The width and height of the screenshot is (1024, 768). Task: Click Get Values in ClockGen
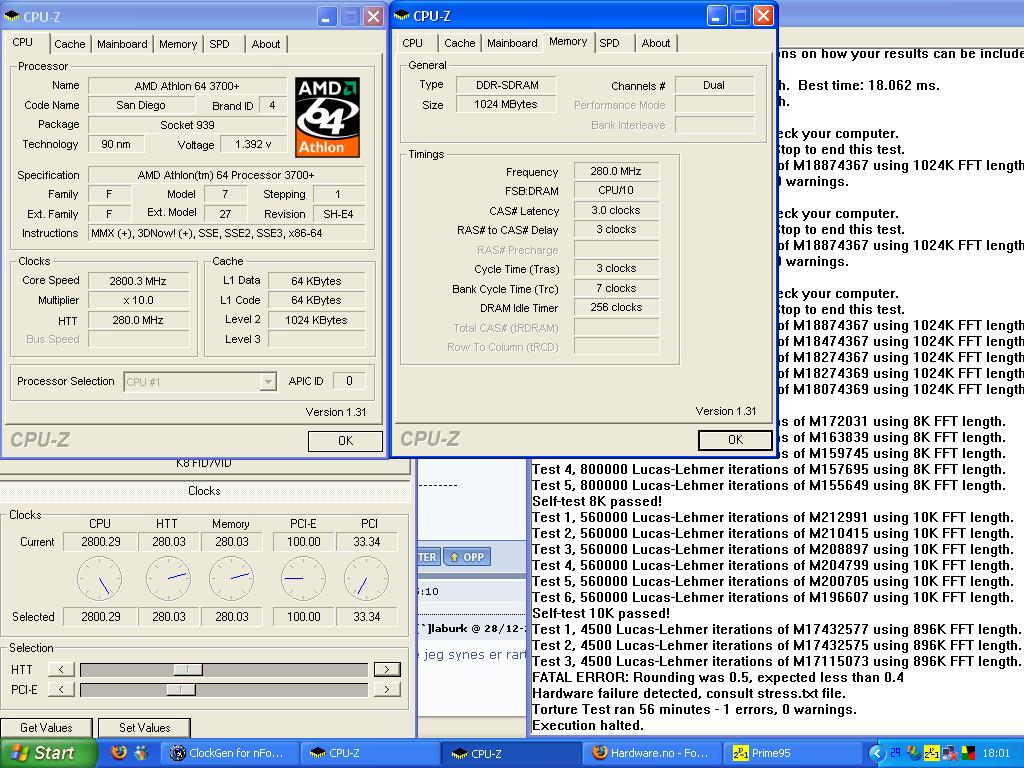click(x=46, y=728)
